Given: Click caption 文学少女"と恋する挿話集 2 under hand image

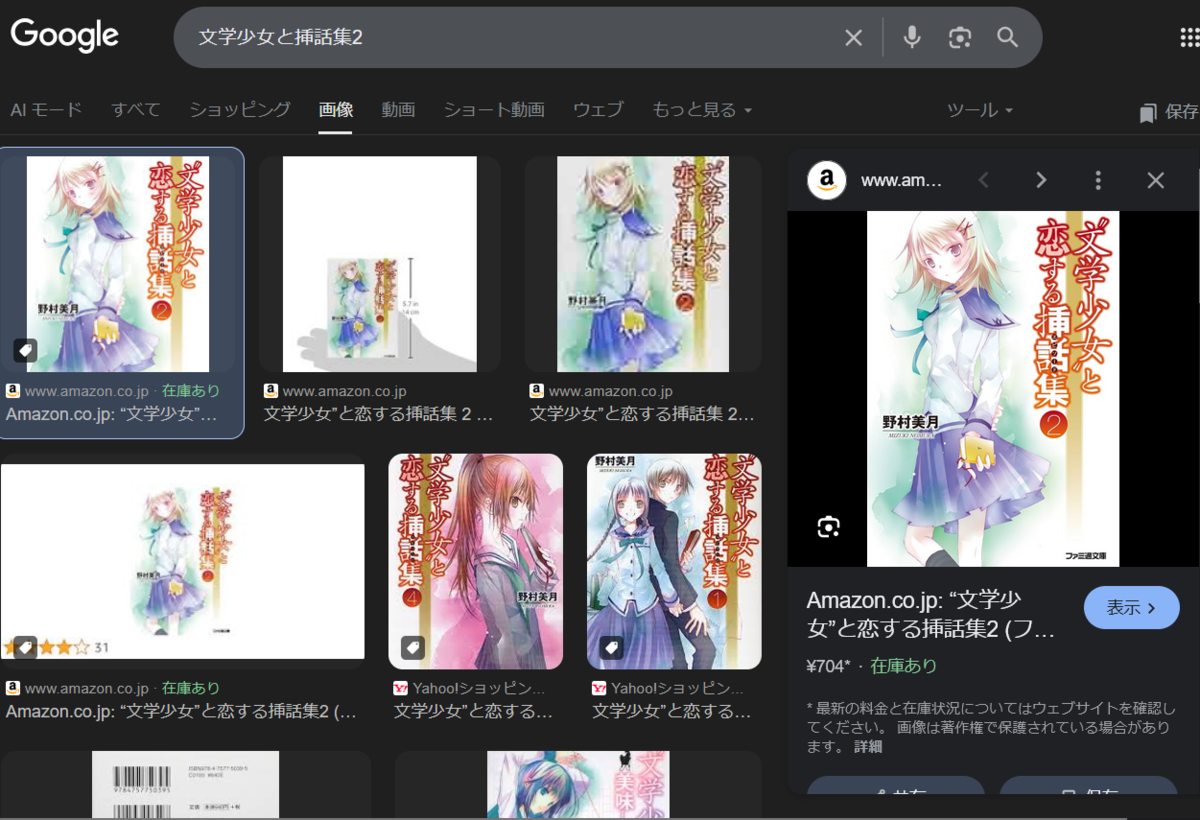Looking at the screenshot, I should click(x=379, y=414).
